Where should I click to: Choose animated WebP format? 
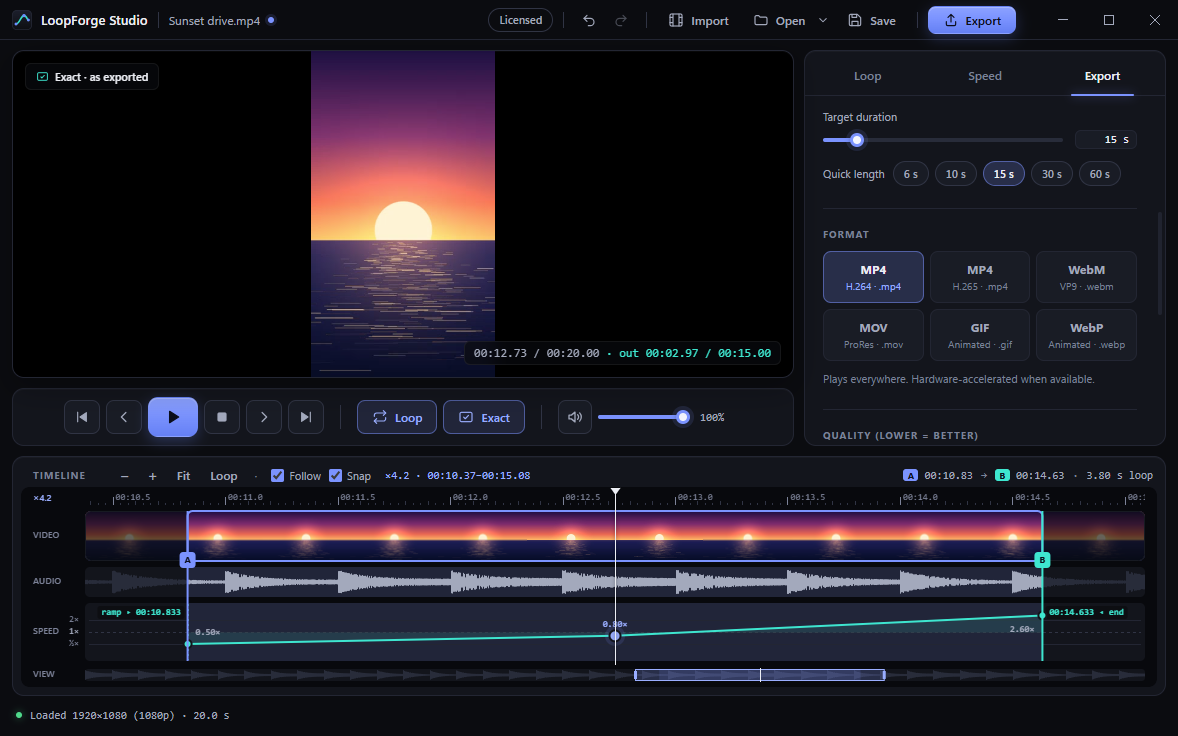(x=1086, y=335)
